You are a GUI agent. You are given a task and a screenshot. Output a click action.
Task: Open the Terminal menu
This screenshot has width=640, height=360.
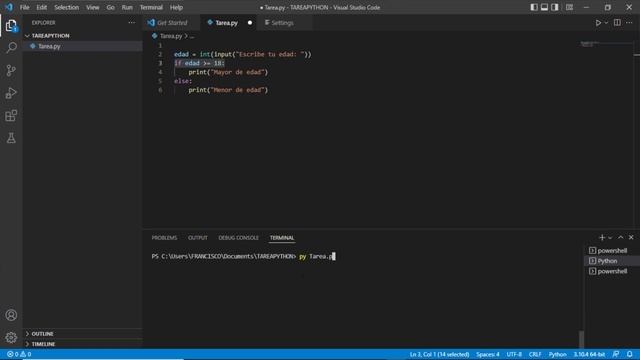click(151, 7)
